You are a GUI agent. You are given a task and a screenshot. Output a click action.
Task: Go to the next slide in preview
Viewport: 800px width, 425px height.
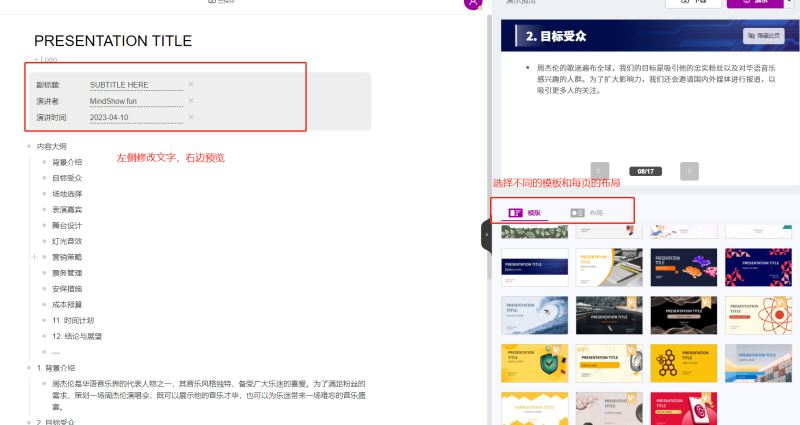689,171
